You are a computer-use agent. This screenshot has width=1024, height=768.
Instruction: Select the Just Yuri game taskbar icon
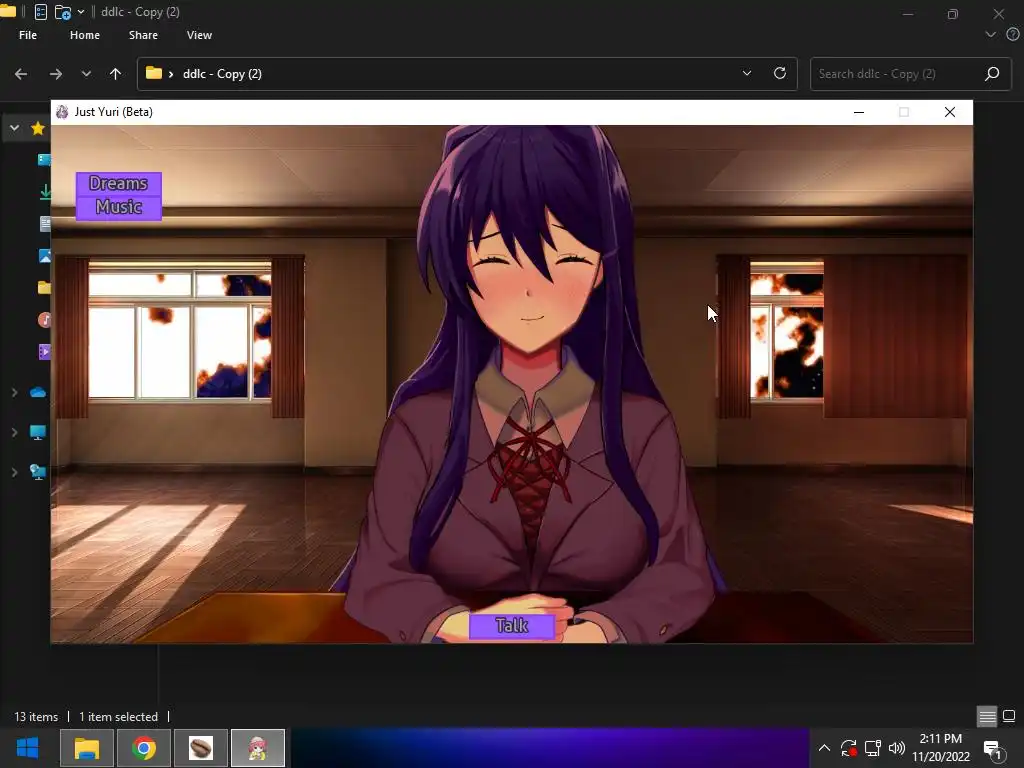(258, 748)
